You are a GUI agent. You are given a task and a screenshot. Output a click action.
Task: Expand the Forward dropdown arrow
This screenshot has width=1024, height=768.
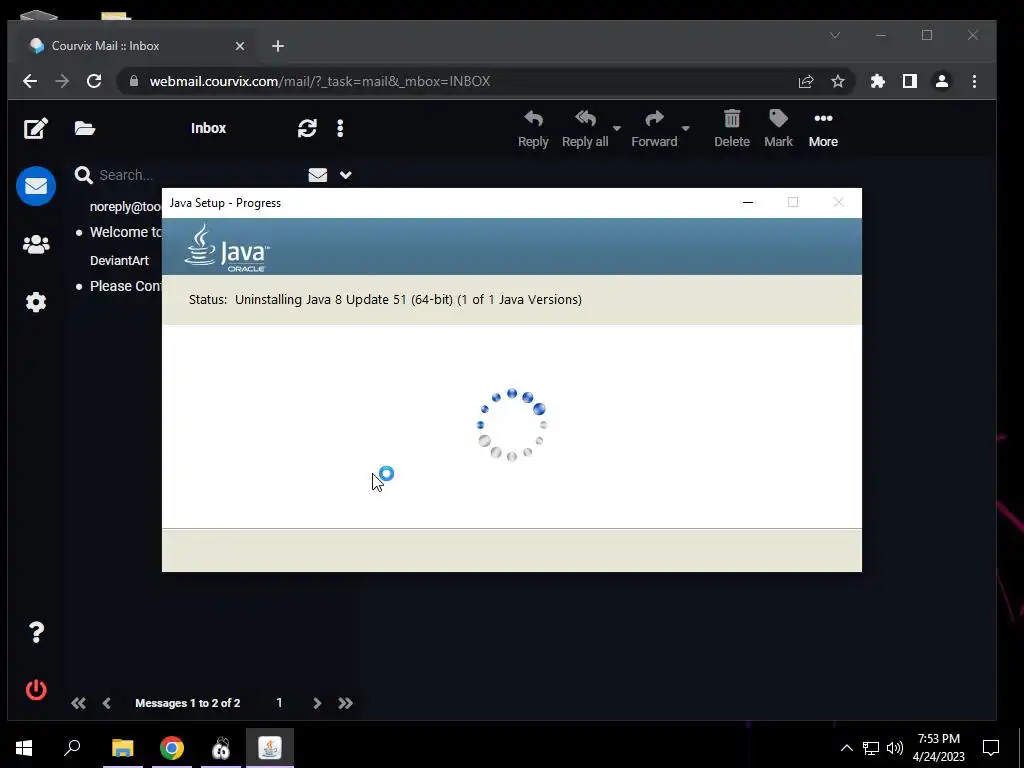click(685, 128)
